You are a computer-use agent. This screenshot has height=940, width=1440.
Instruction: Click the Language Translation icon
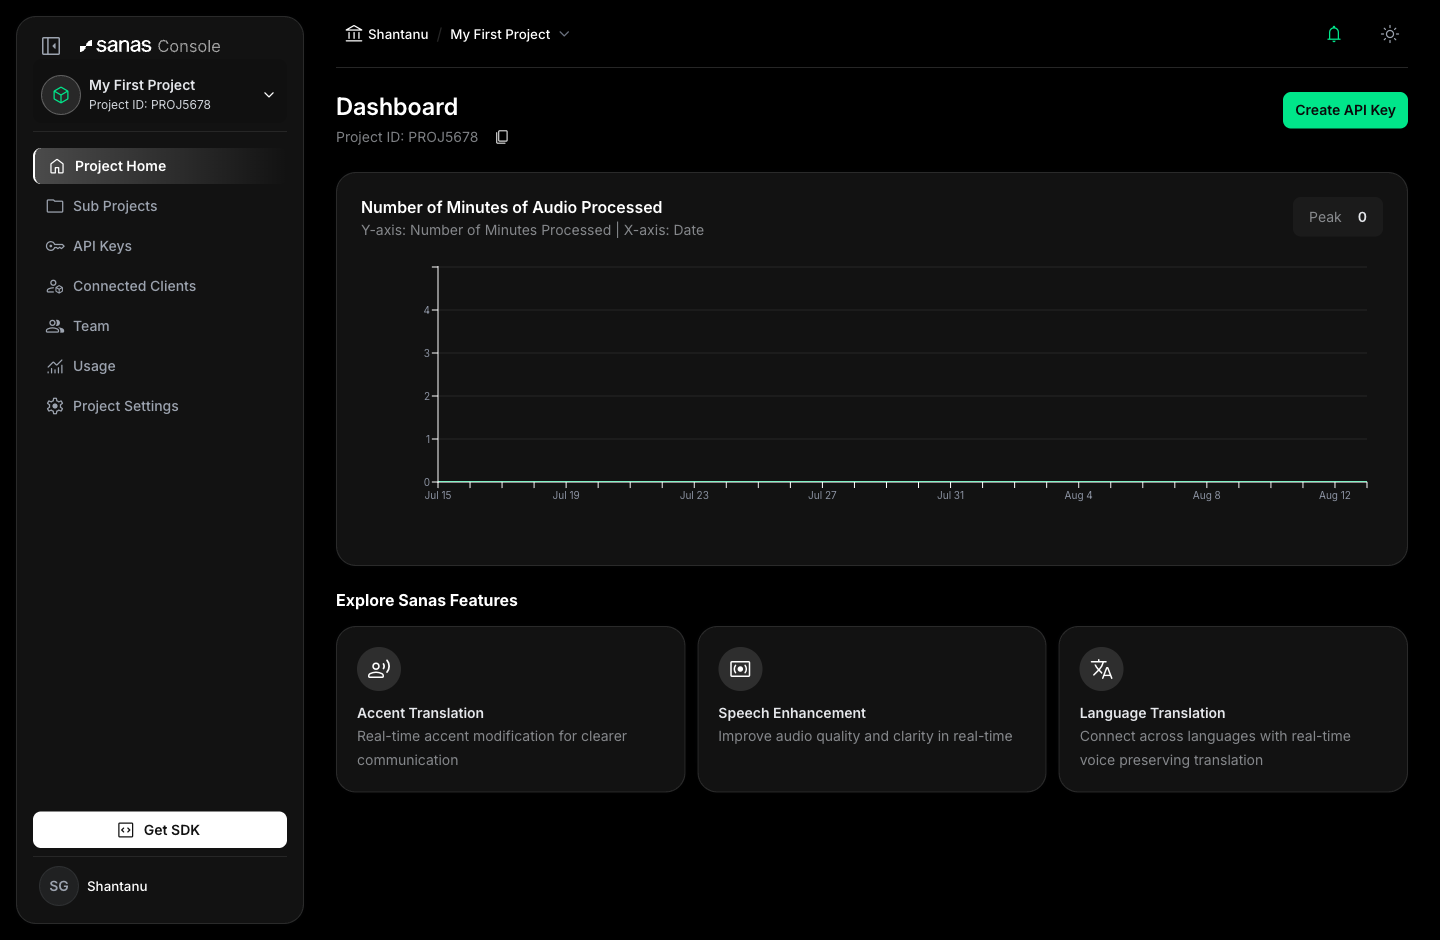tap(1102, 669)
